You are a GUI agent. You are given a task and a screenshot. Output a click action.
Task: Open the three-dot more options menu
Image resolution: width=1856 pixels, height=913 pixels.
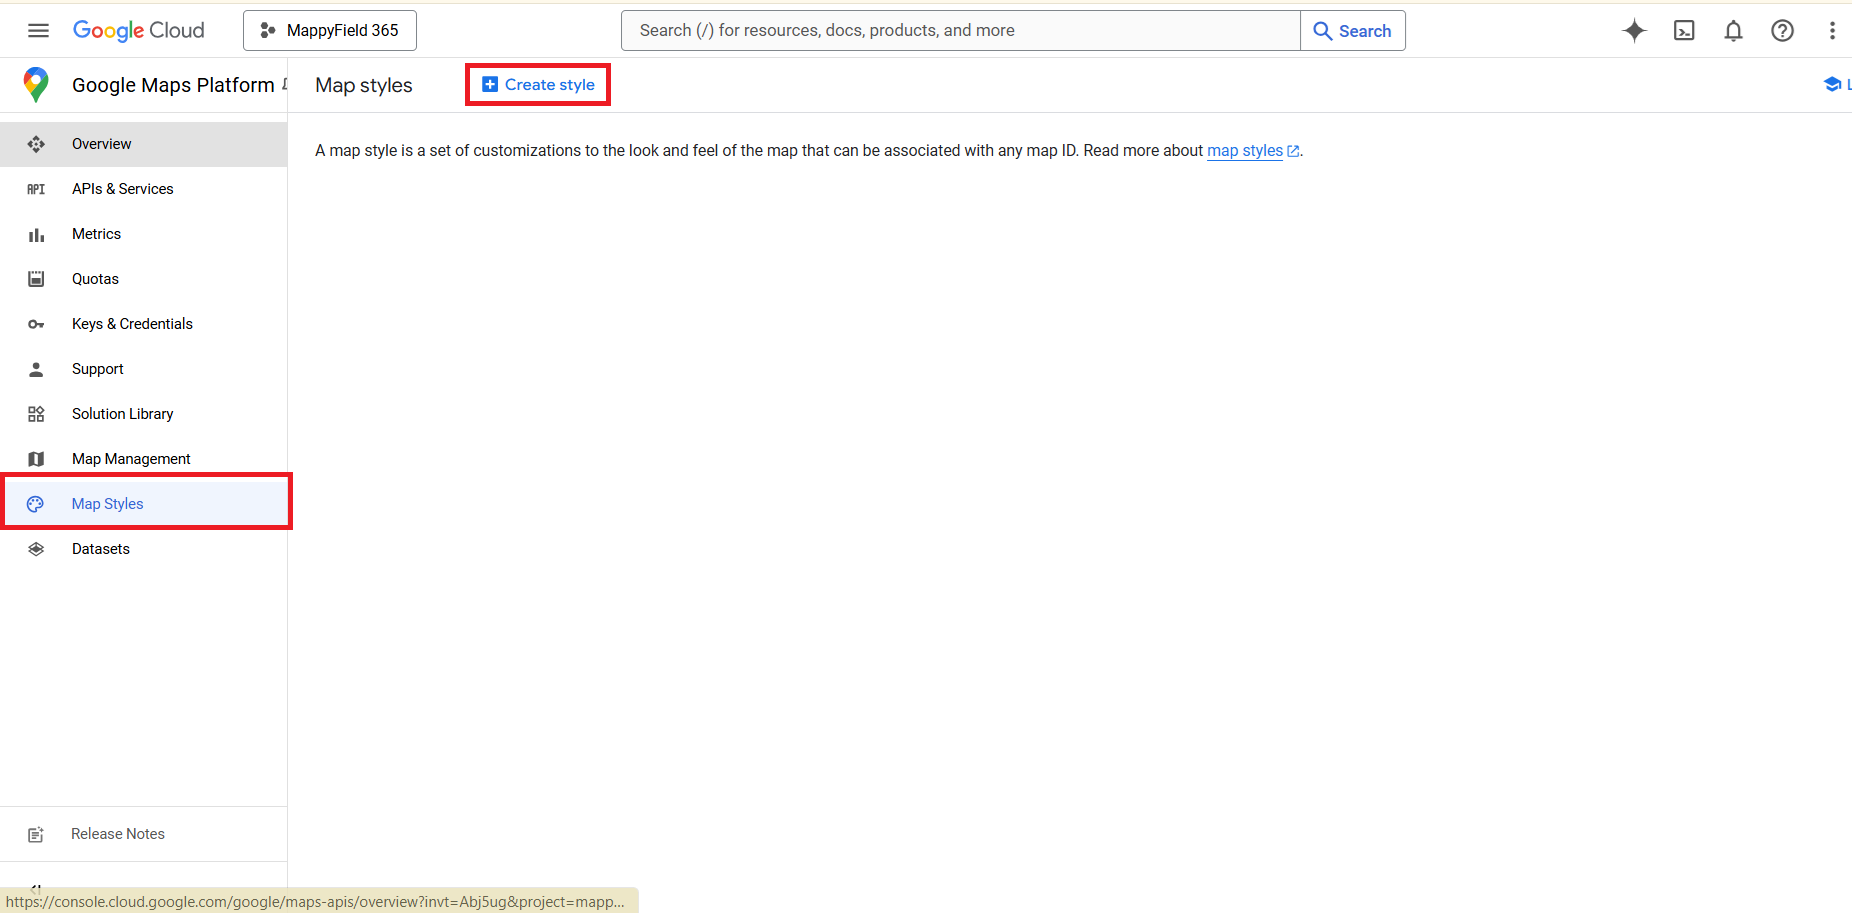(x=1832, y=31)
